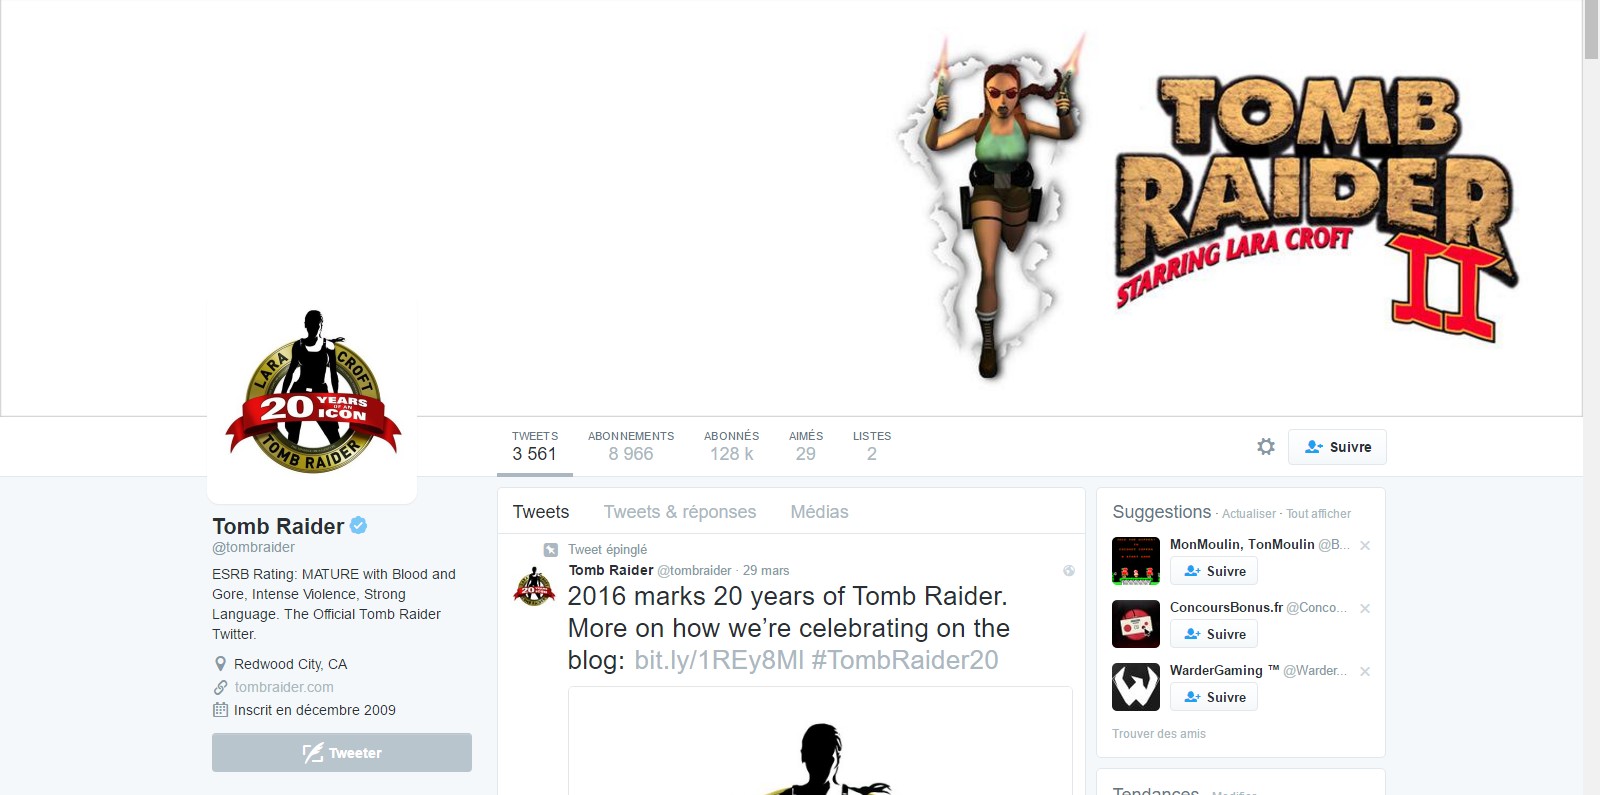The height and width of the screenshot is (795, 1600).
Task: Follow ConcoursBonus.fr with Suivre
Action: coord(1214,634)
